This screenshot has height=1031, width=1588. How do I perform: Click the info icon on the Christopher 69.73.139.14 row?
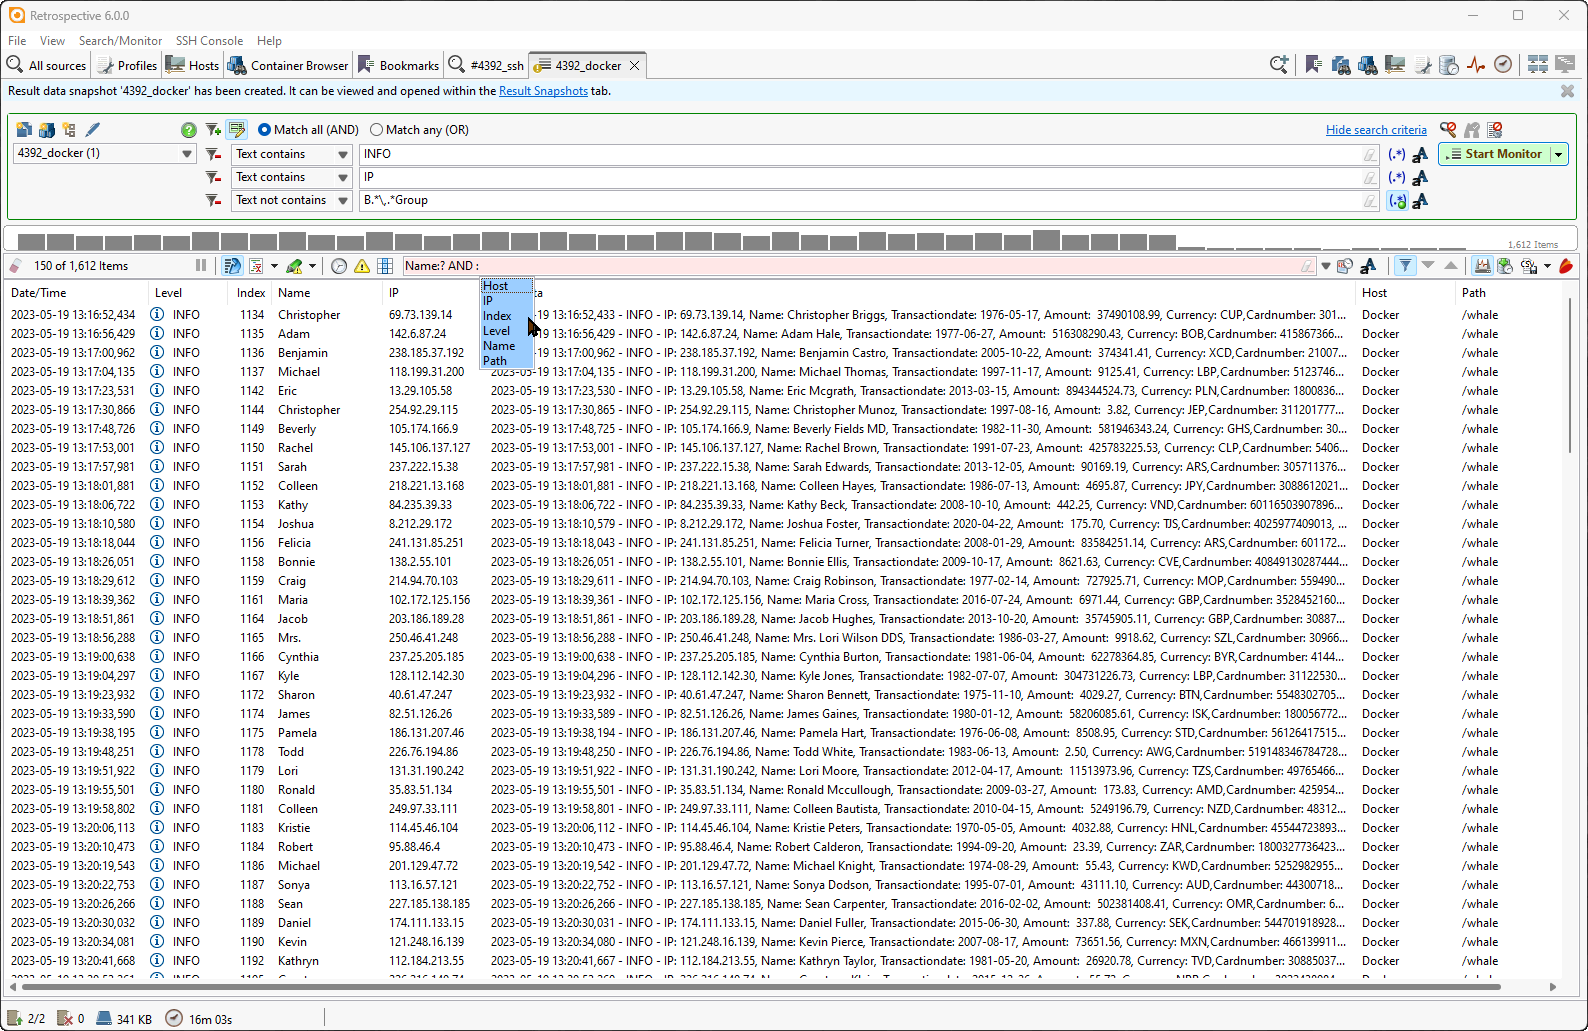click(157, 315)
